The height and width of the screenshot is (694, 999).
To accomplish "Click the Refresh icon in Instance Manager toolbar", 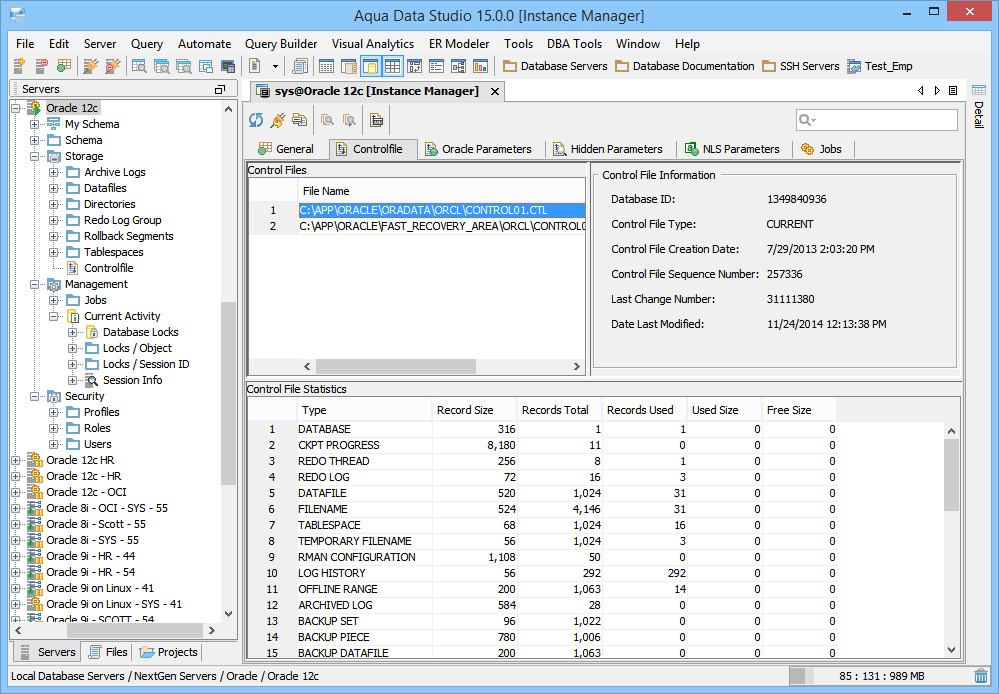I will pyautogui.click(x=257, y=120).
